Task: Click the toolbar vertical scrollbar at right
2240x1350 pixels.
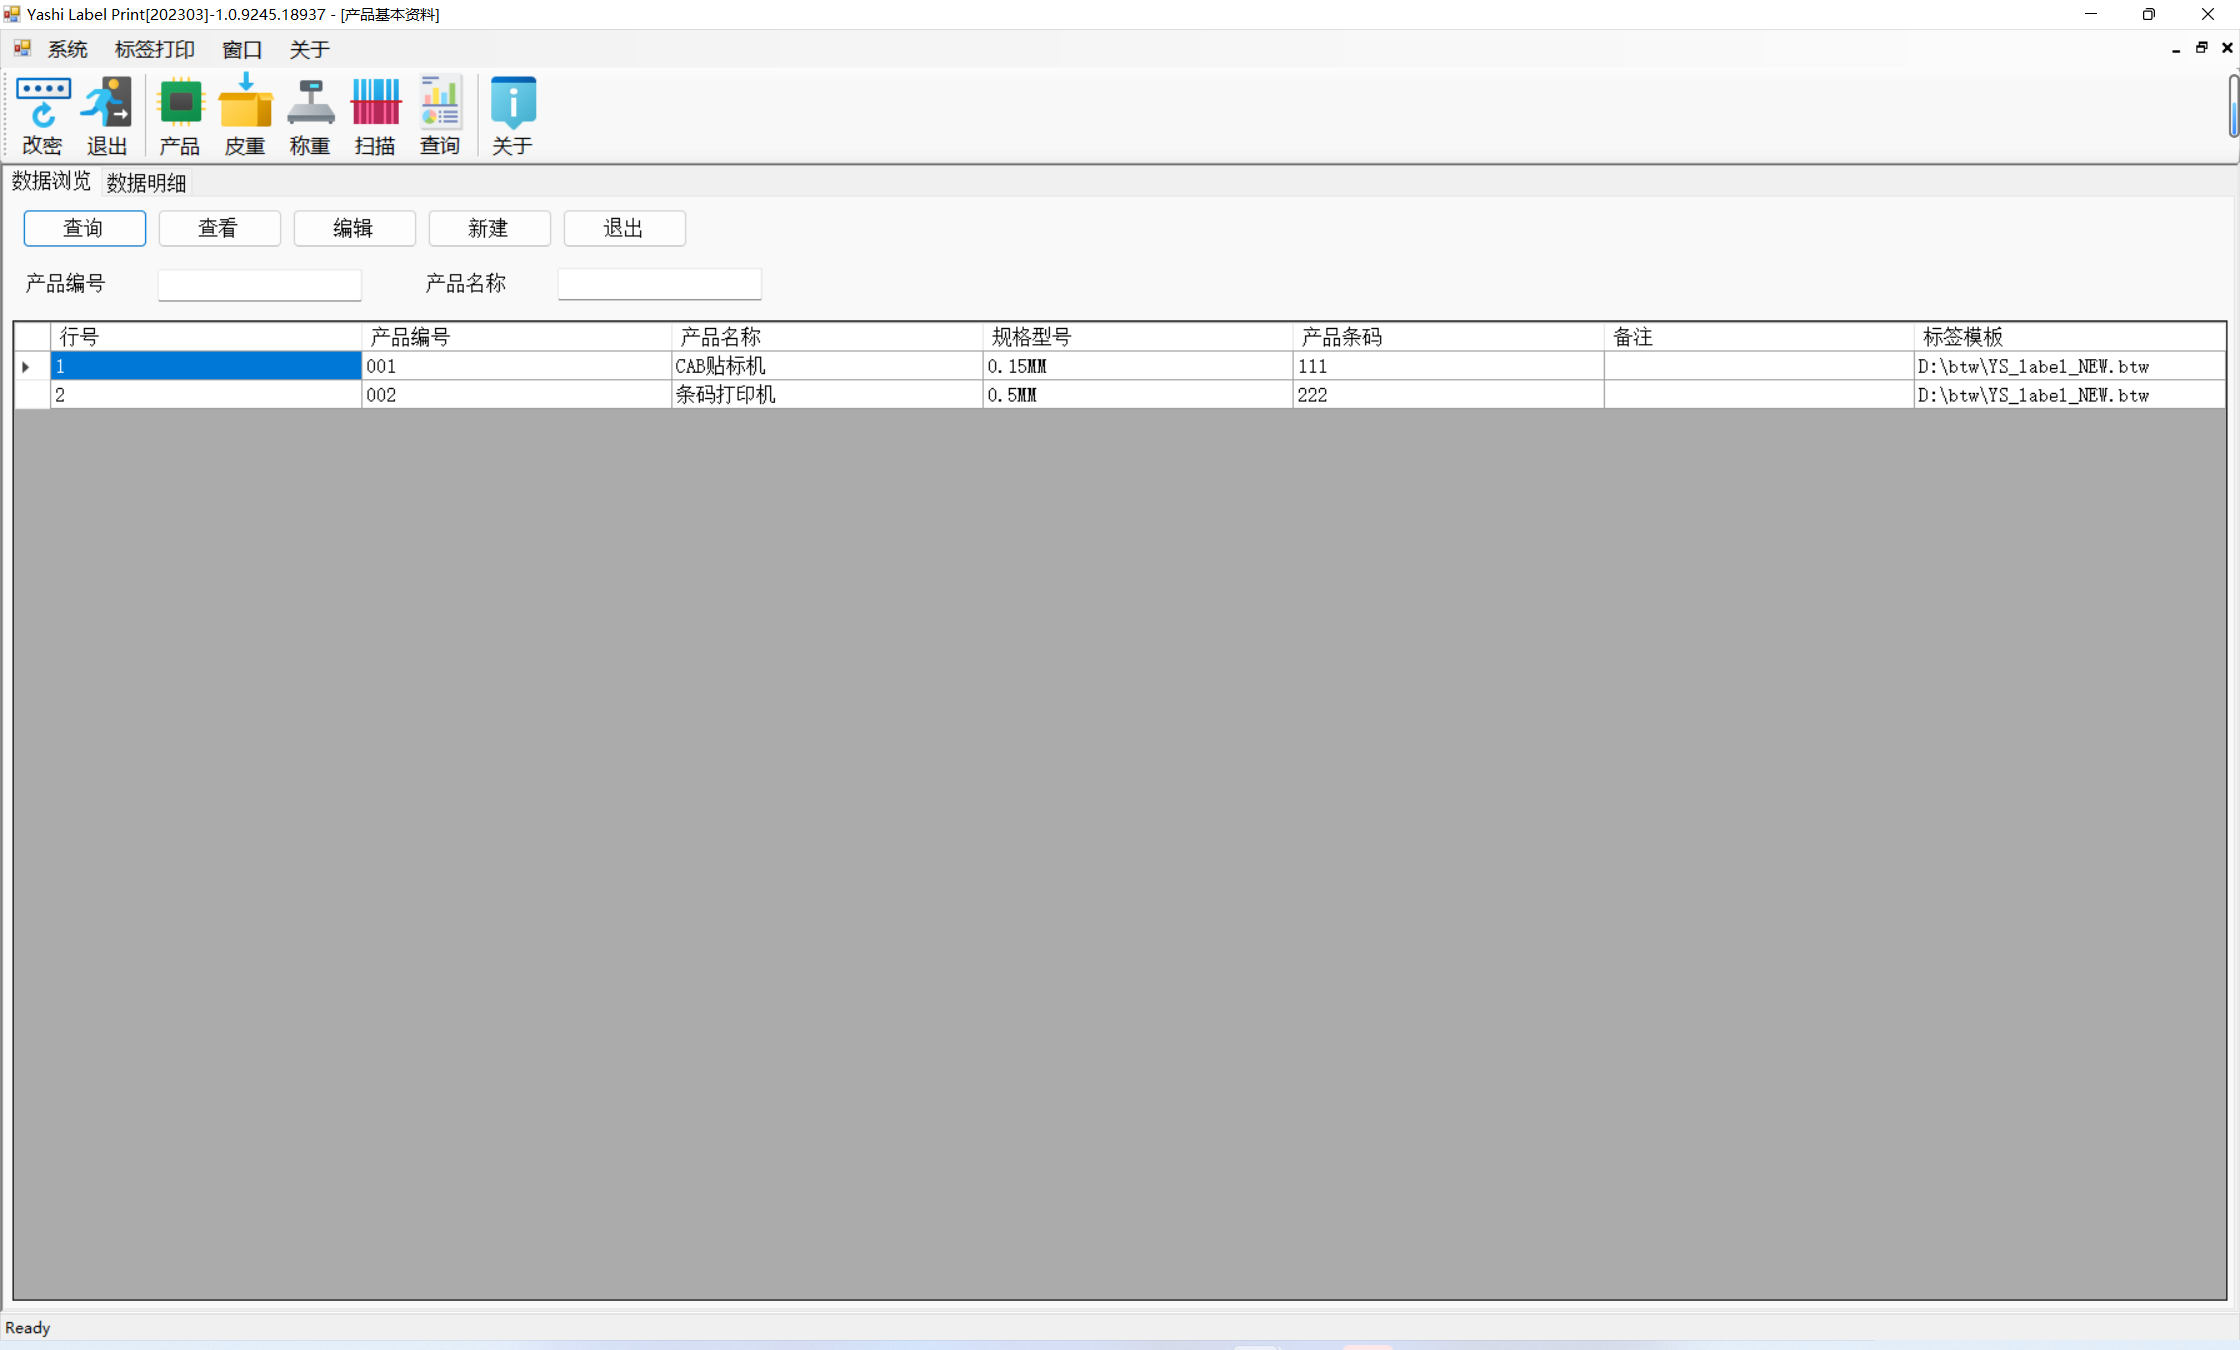Action: pyautogui.click(x=2234, y=106)
